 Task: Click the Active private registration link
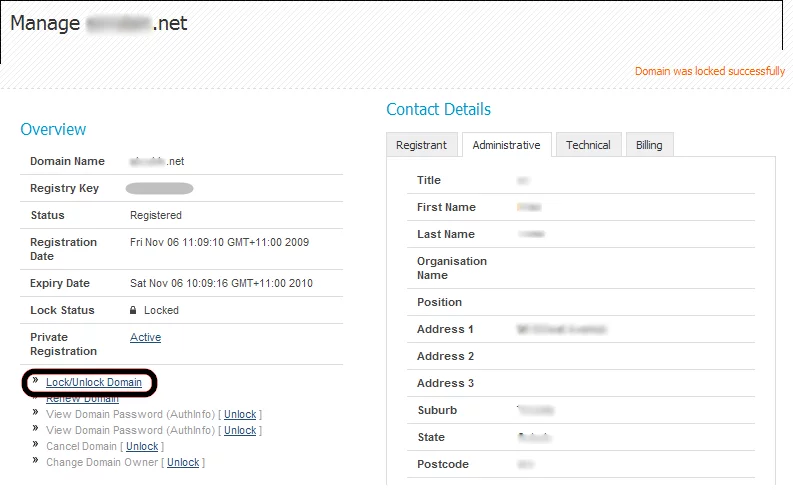[145, 337]
